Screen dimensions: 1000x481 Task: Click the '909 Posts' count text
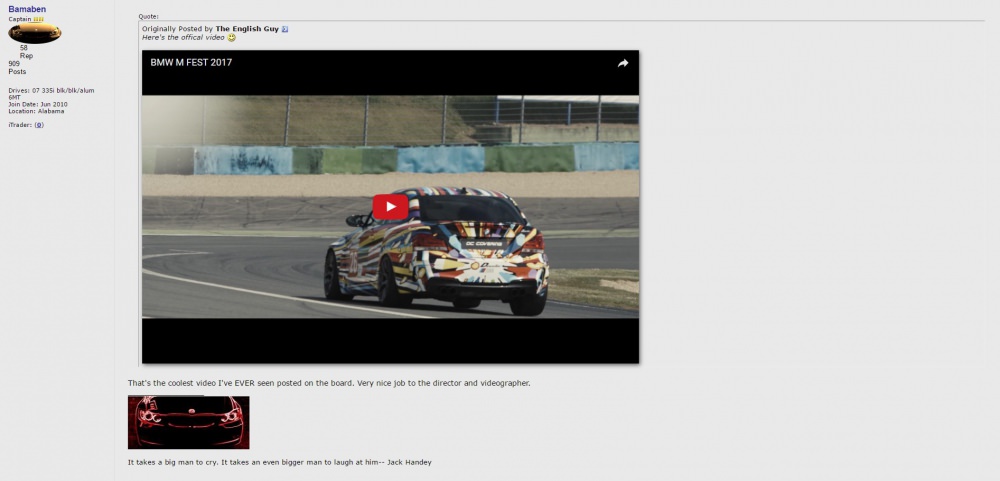[x=17, y=68]
